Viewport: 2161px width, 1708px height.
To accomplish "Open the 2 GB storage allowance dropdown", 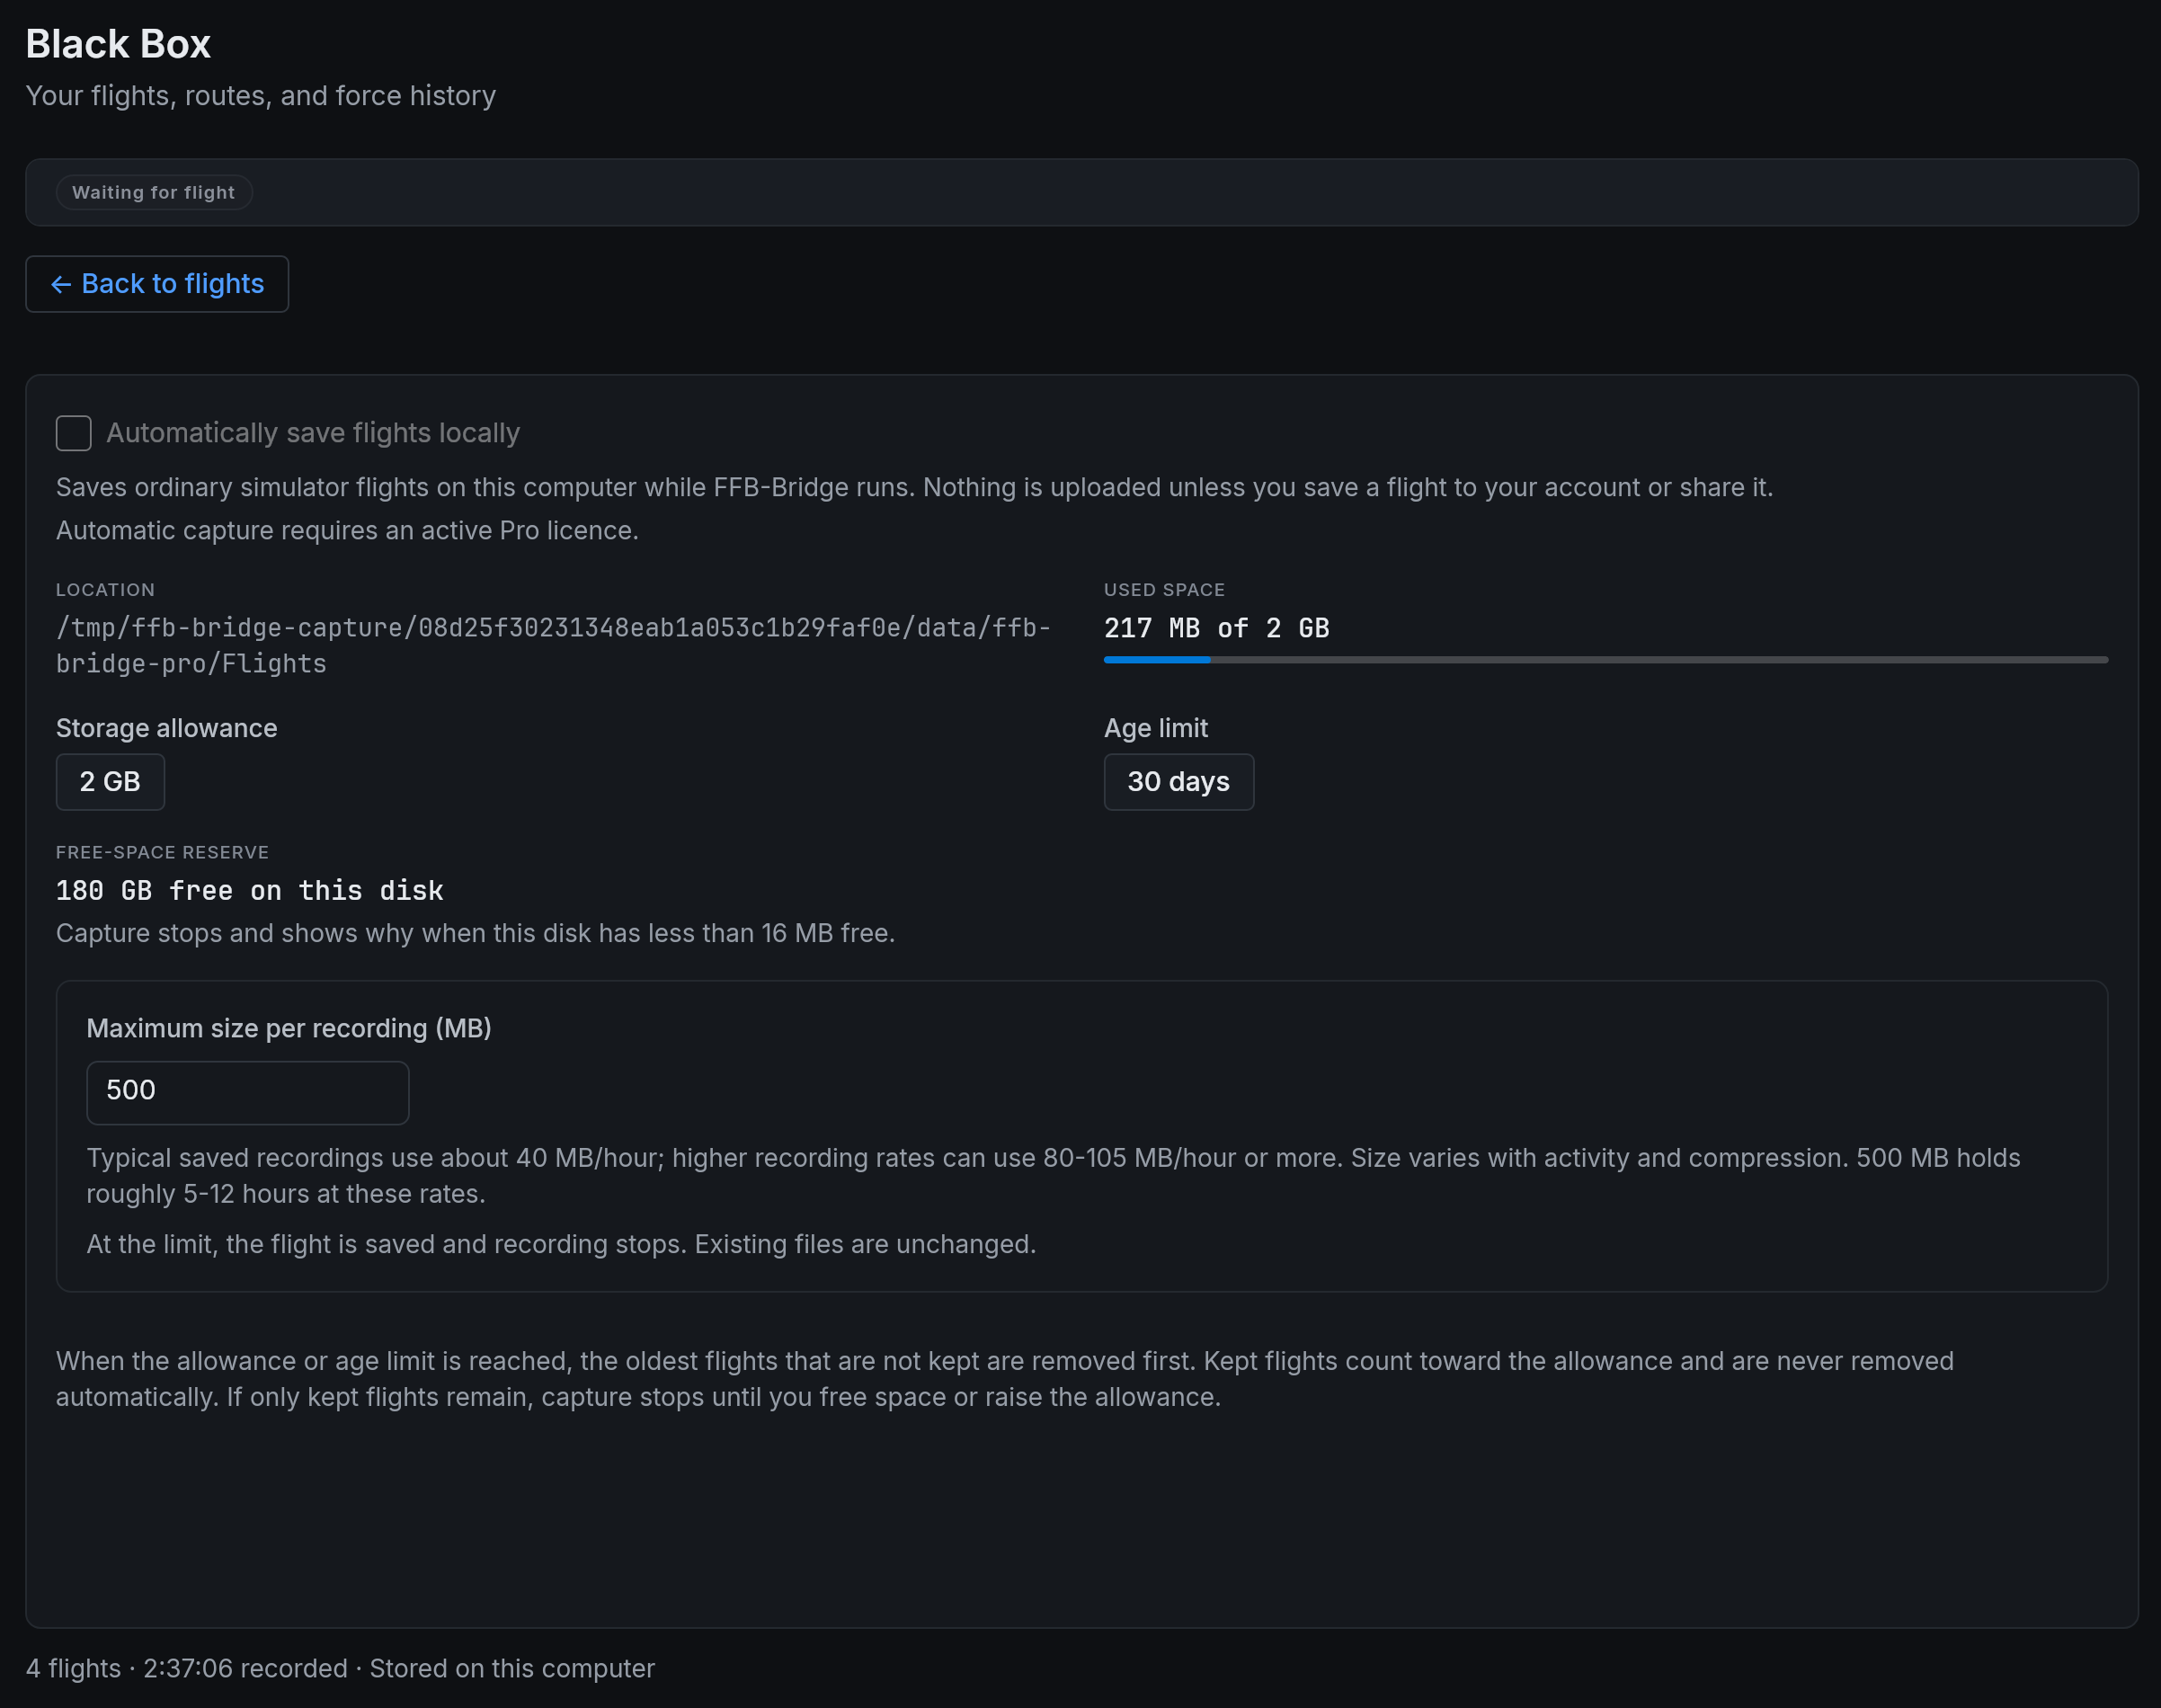I will tap(110, 782).
